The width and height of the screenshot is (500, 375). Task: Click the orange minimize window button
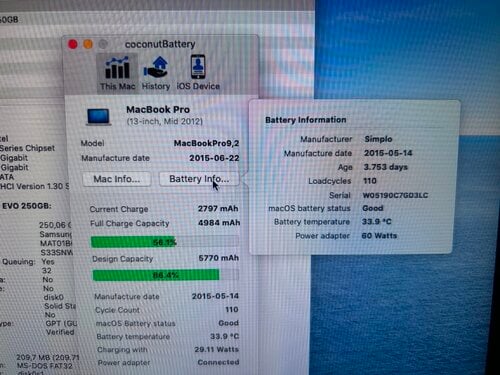click(x=88, y=44)
